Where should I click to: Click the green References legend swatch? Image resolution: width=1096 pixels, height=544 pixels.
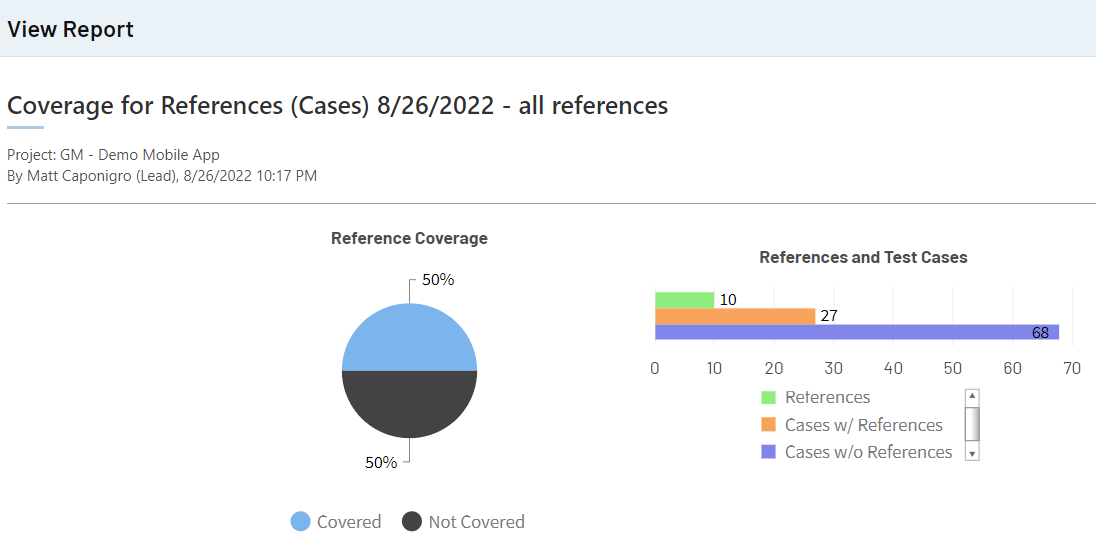(x=768, y=397)
